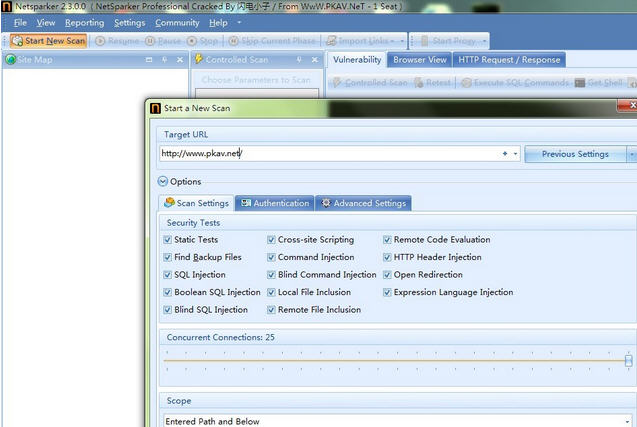Select the Scan Settings tab

click(197, 203)
